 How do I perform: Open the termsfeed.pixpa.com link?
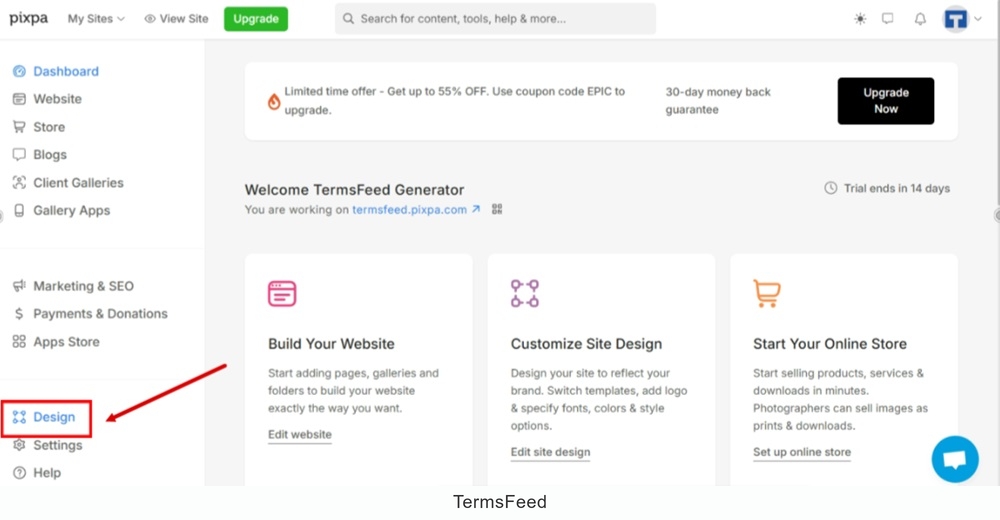point(409,210)
